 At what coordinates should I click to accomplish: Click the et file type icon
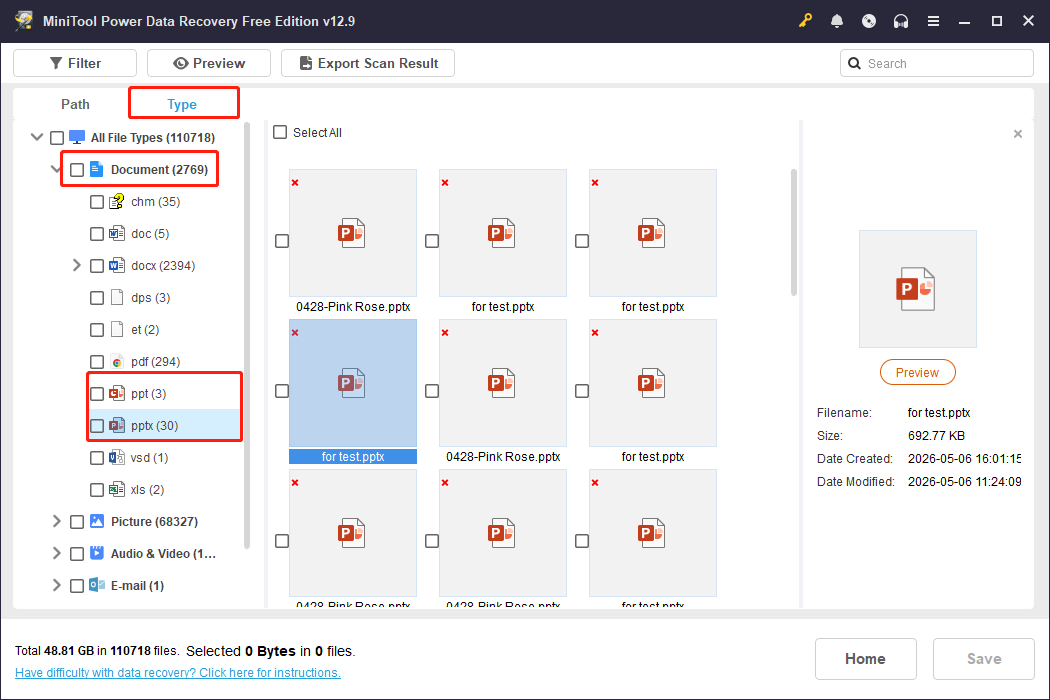pos(117,330)
